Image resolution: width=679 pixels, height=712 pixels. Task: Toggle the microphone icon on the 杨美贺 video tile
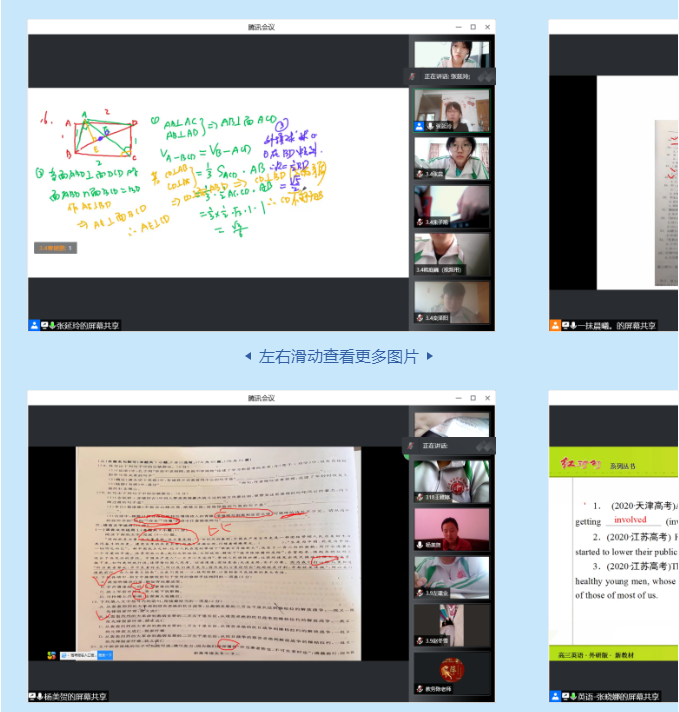(420, 545)
